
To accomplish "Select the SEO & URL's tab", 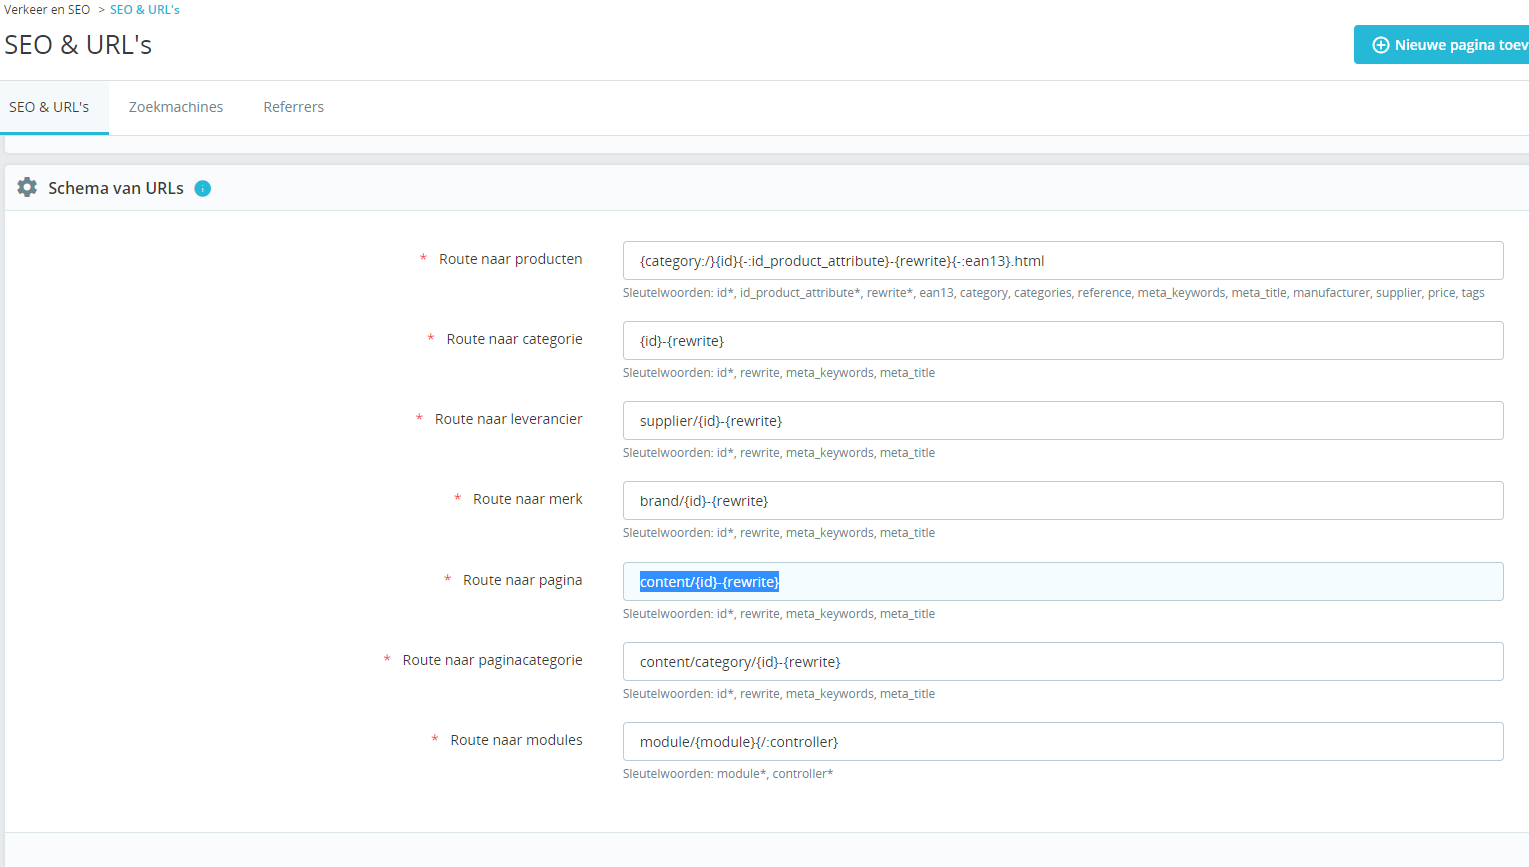I will pos(49,107).
